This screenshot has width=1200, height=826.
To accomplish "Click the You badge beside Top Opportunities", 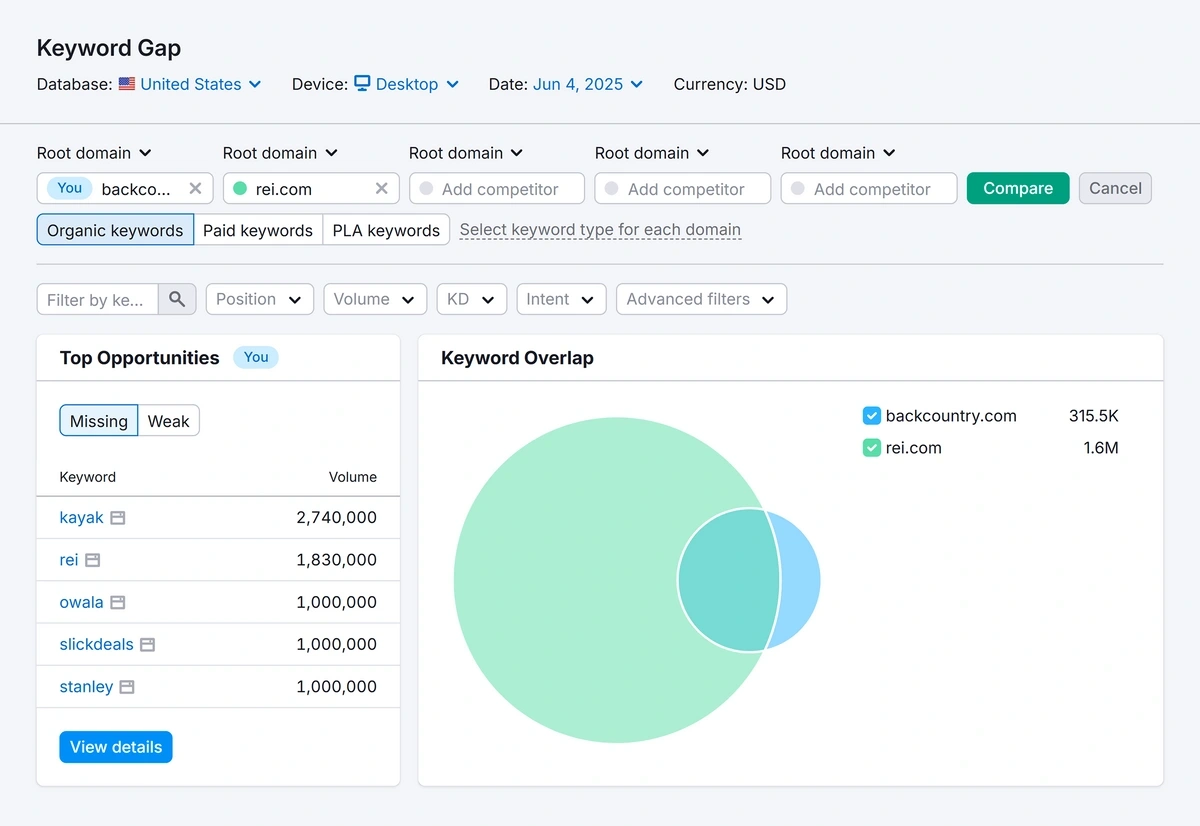I will [256, 357].
